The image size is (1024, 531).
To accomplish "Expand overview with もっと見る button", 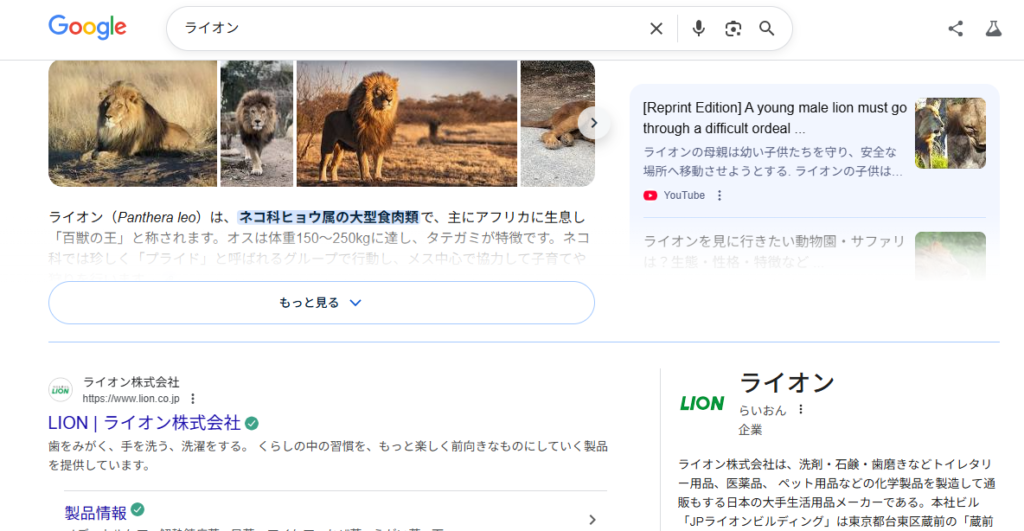I will 321,302.
